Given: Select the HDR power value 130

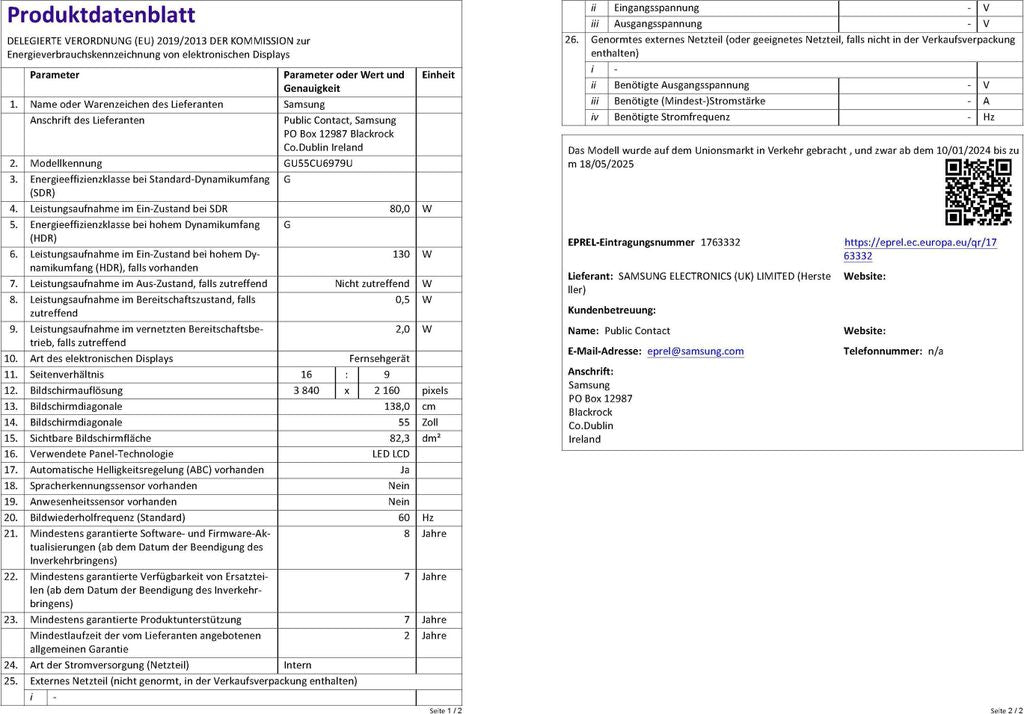Looking at the screenshot, I should [x=401, y=254].
